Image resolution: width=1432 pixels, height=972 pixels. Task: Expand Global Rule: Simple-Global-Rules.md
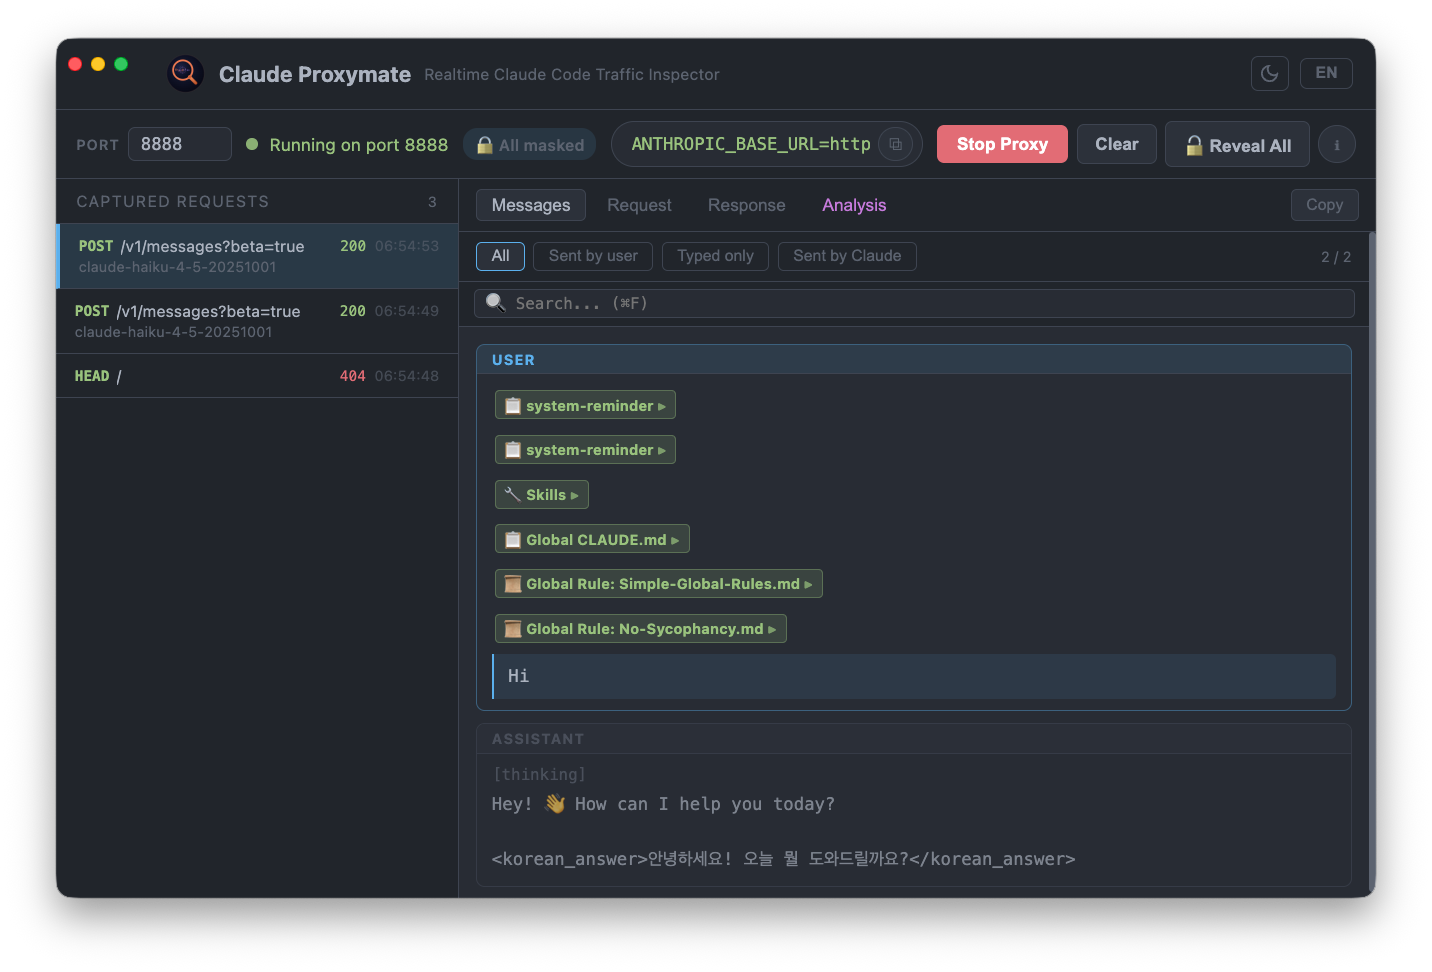coord(659,584)
